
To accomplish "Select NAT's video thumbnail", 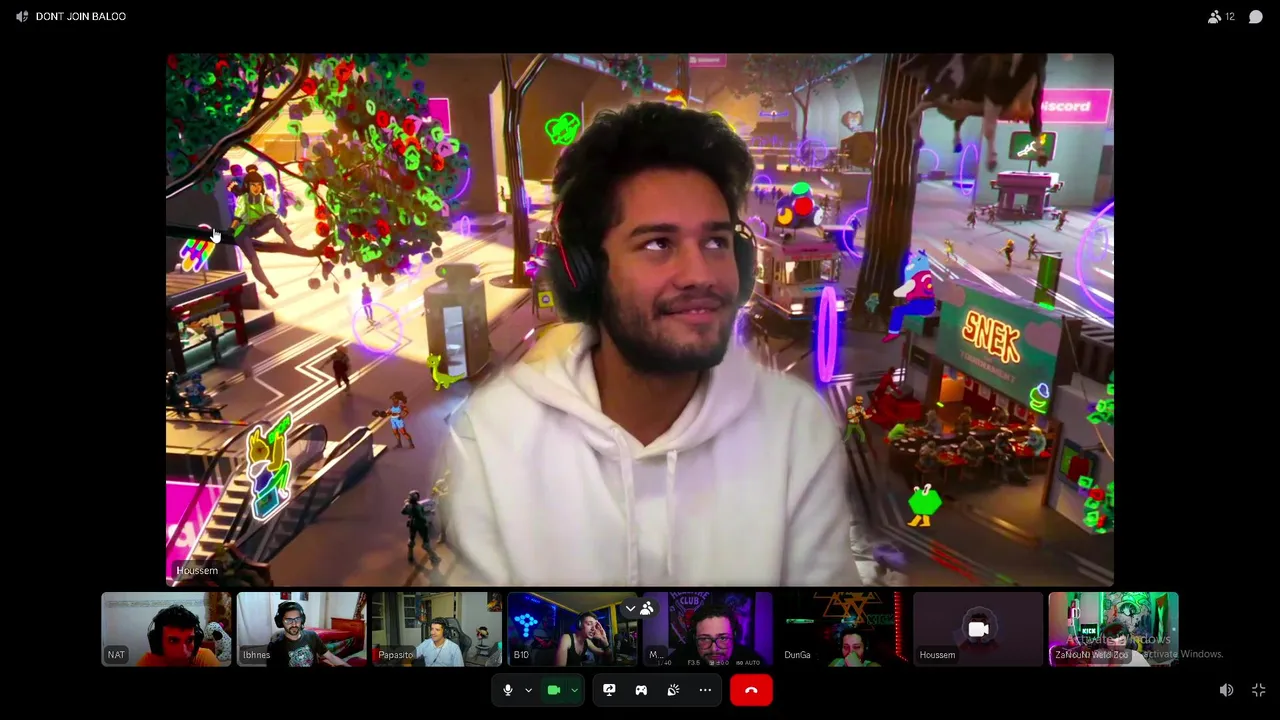I will (166, 629).
